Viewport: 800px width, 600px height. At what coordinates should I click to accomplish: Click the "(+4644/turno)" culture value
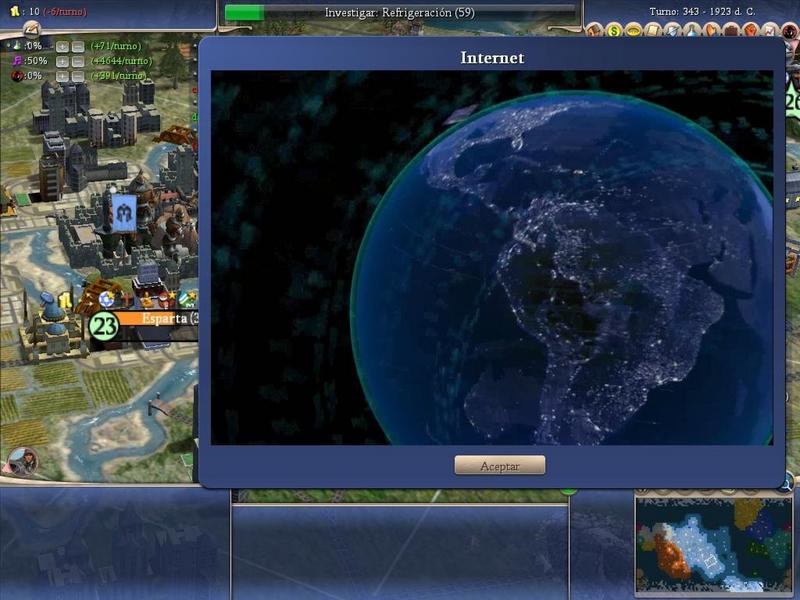[x=121, y=61]
